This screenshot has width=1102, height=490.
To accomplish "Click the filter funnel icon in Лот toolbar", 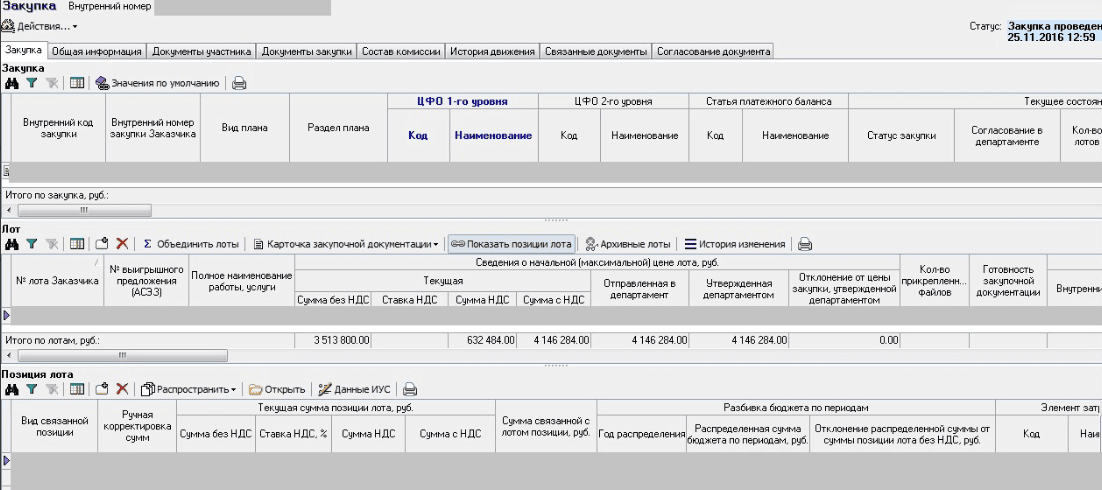I will pos(31,243).
